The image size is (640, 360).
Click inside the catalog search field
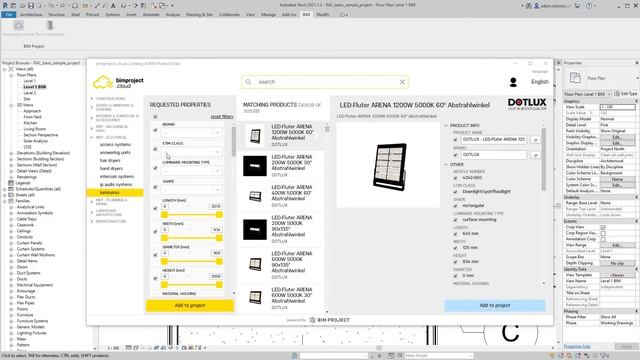(324, 82)
